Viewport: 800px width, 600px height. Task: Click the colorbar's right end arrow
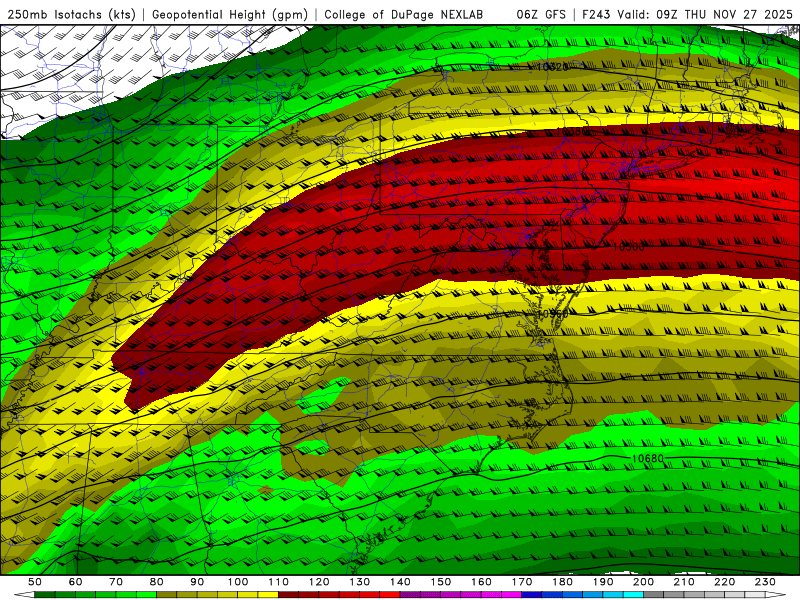click(776, 595)
